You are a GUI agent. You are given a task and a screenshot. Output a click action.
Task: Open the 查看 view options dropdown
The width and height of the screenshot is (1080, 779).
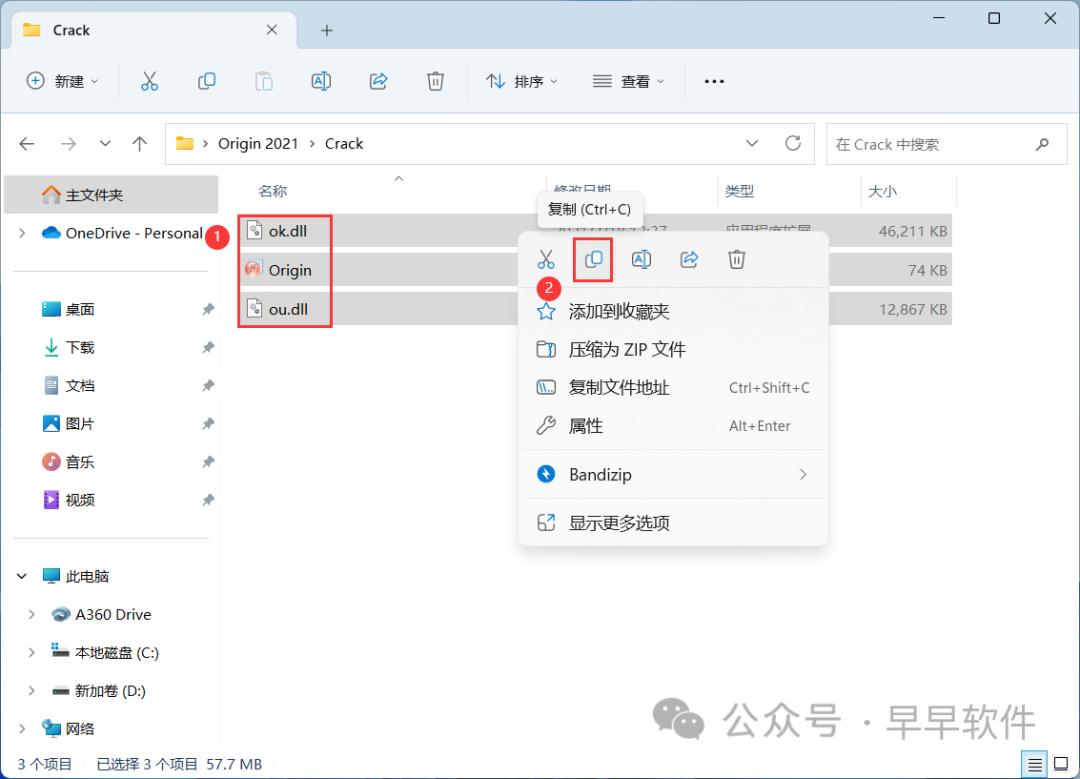pyautogui.click(x=629, y=81)
